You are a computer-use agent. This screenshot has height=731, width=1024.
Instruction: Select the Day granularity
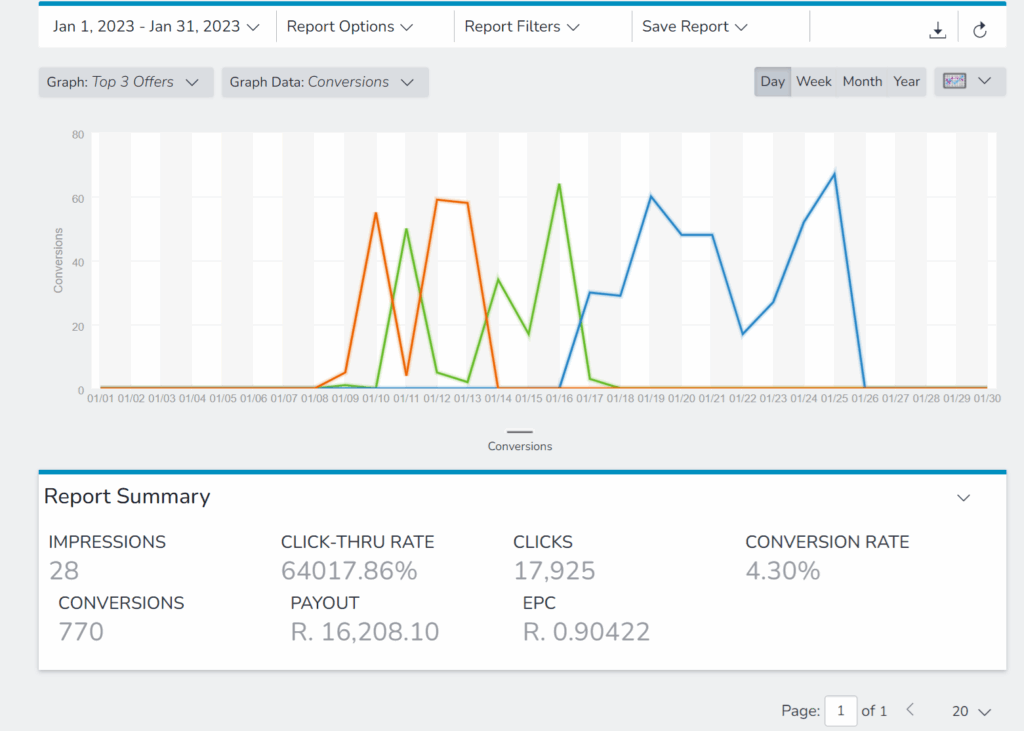coord(772,82)
